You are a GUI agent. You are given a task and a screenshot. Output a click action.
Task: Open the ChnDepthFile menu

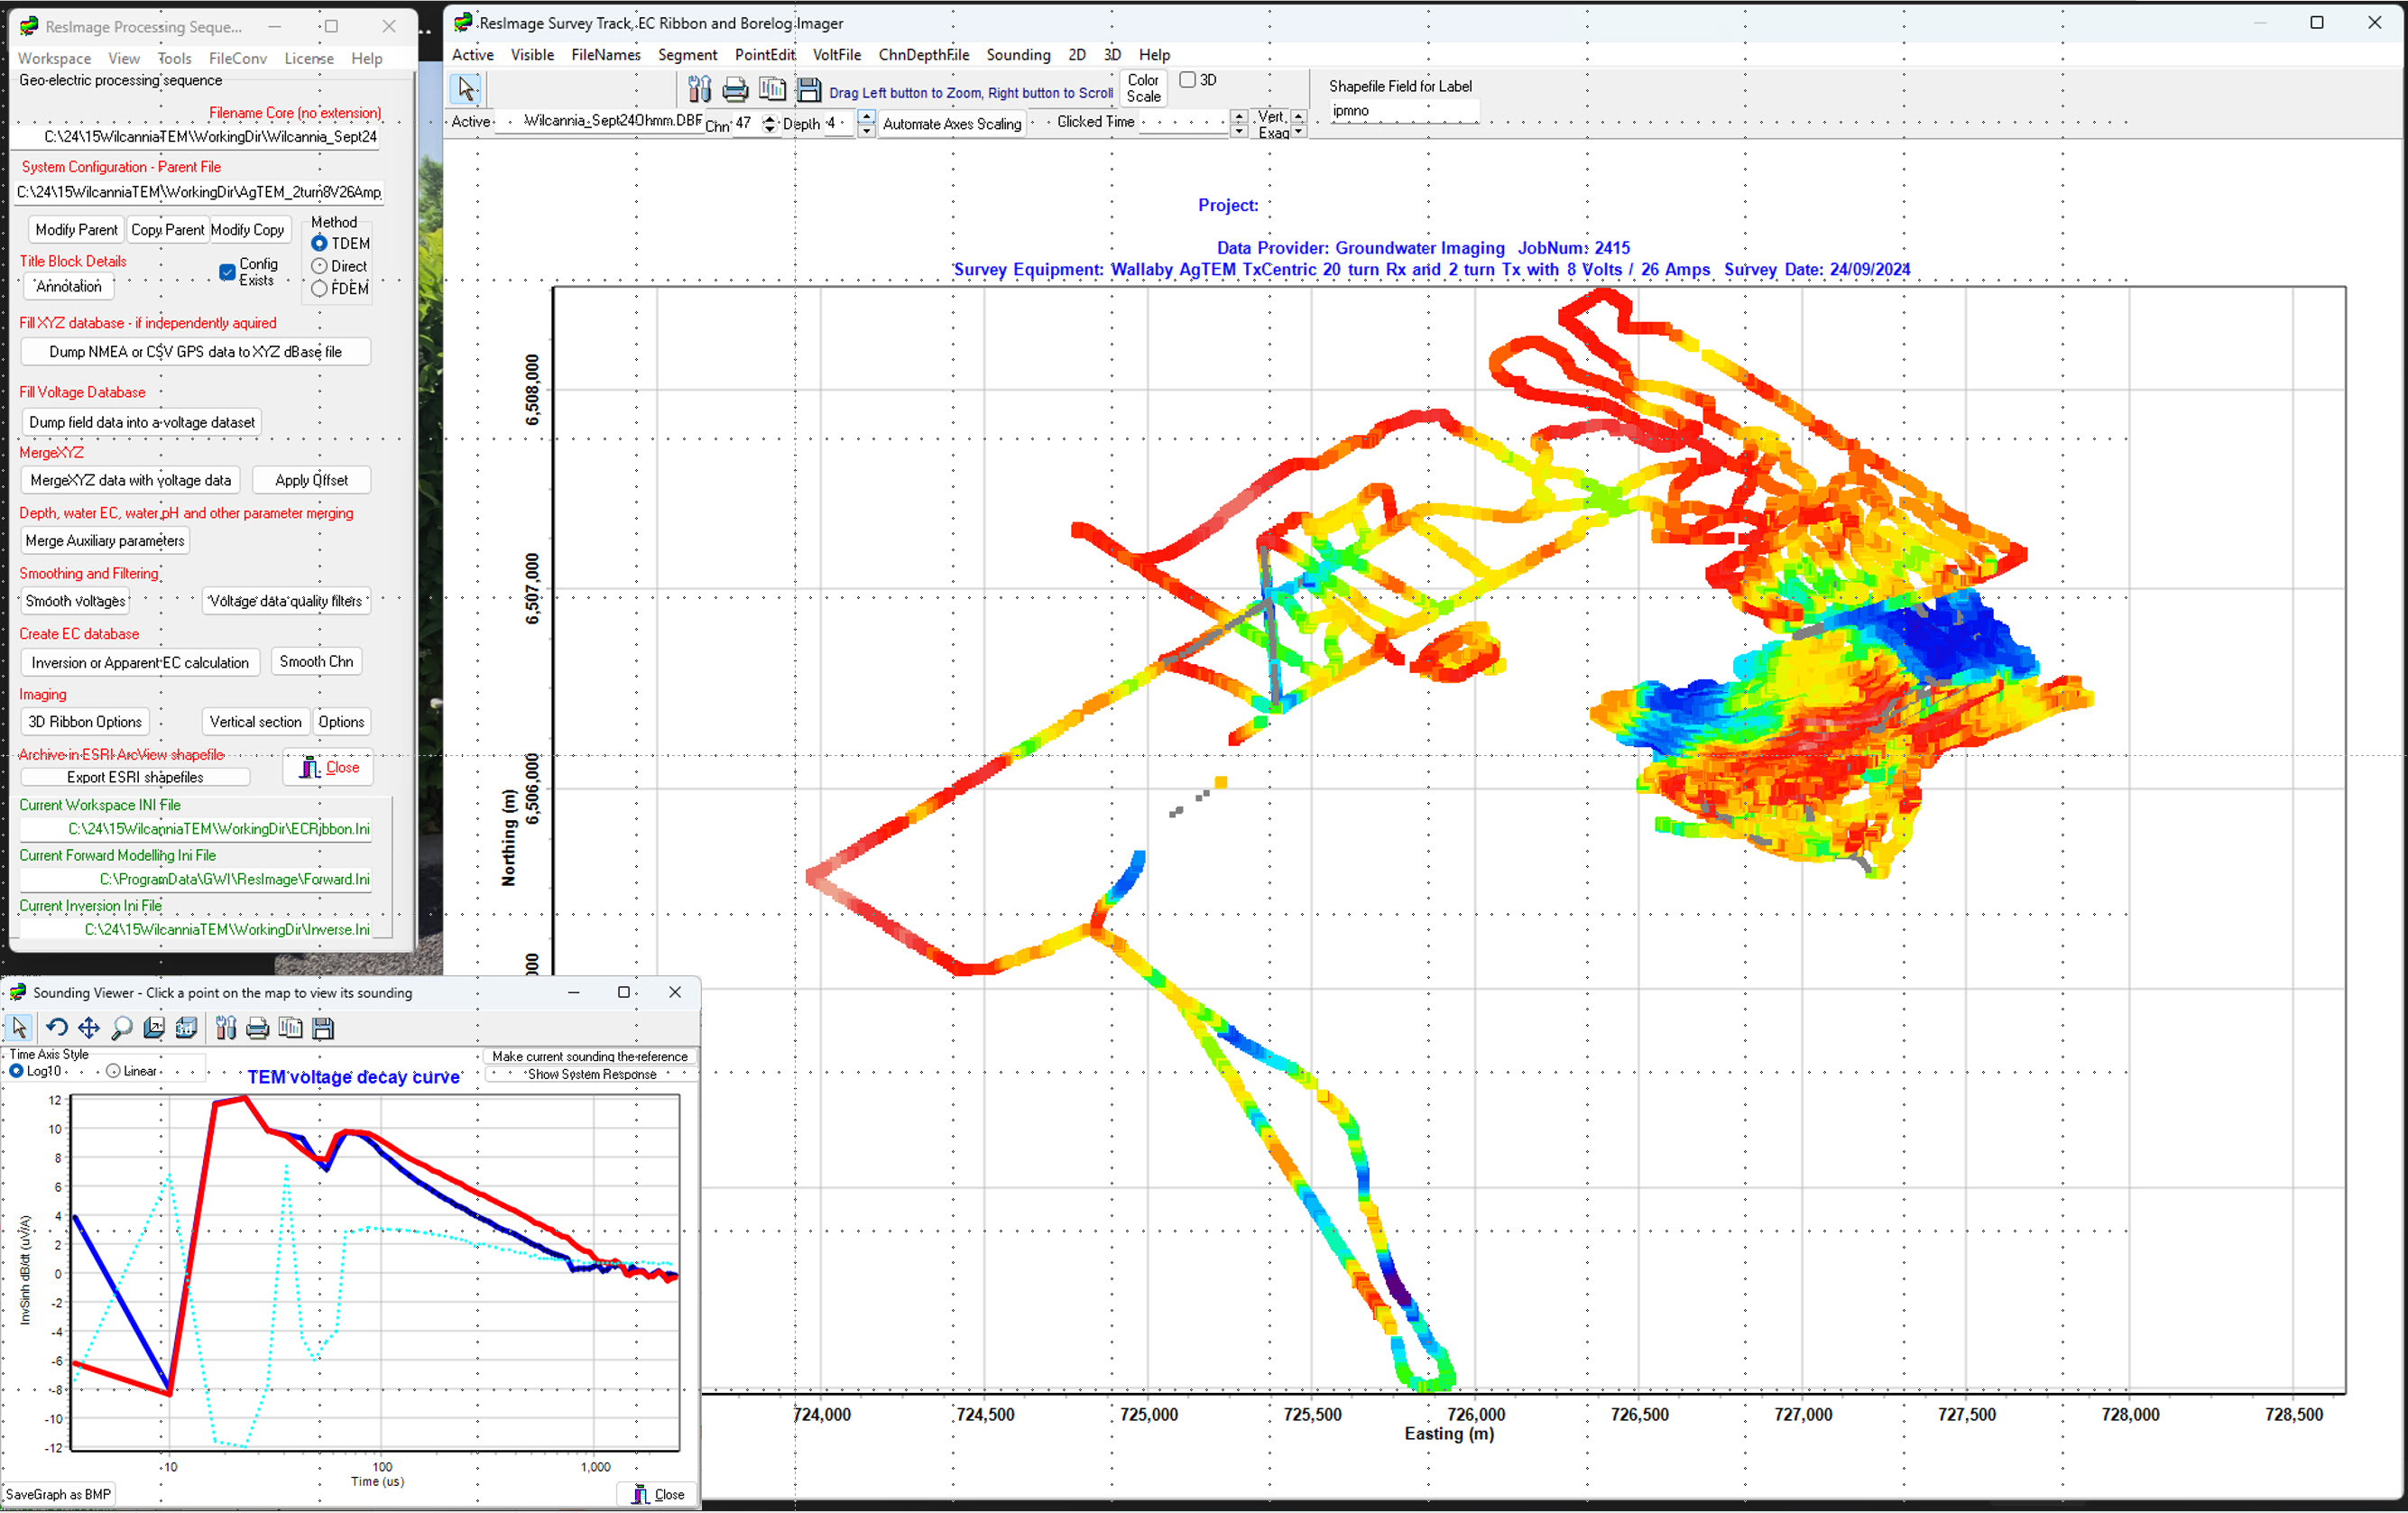923,55
